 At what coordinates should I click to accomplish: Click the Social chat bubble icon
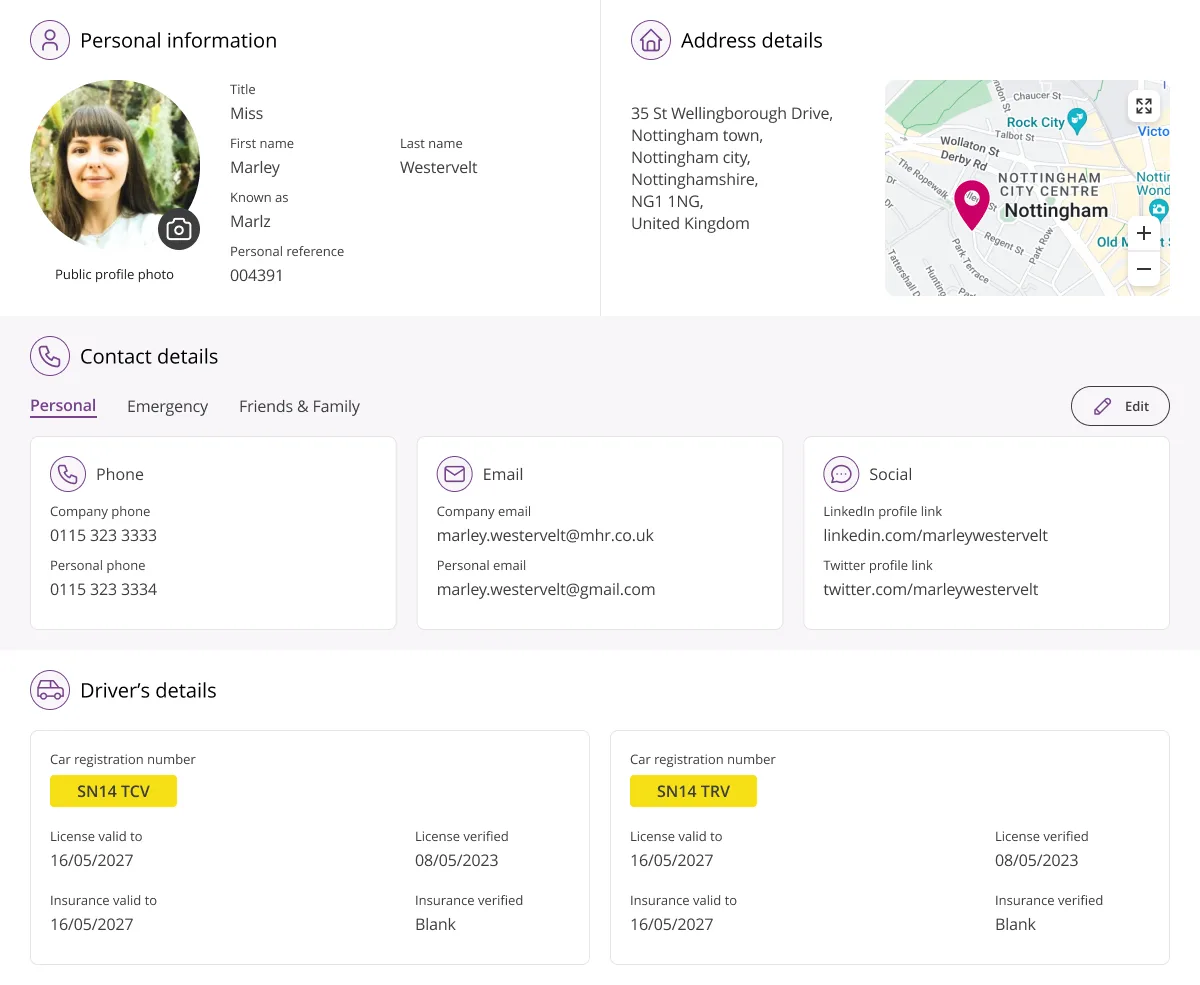(841, 474)
